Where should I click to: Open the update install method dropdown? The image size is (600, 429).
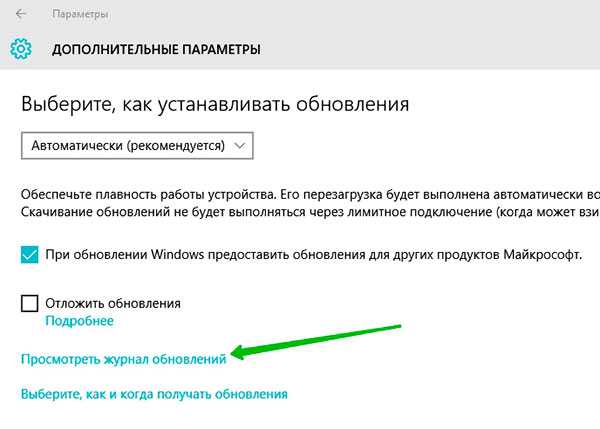pyautogui.click(x=137, y=145)
